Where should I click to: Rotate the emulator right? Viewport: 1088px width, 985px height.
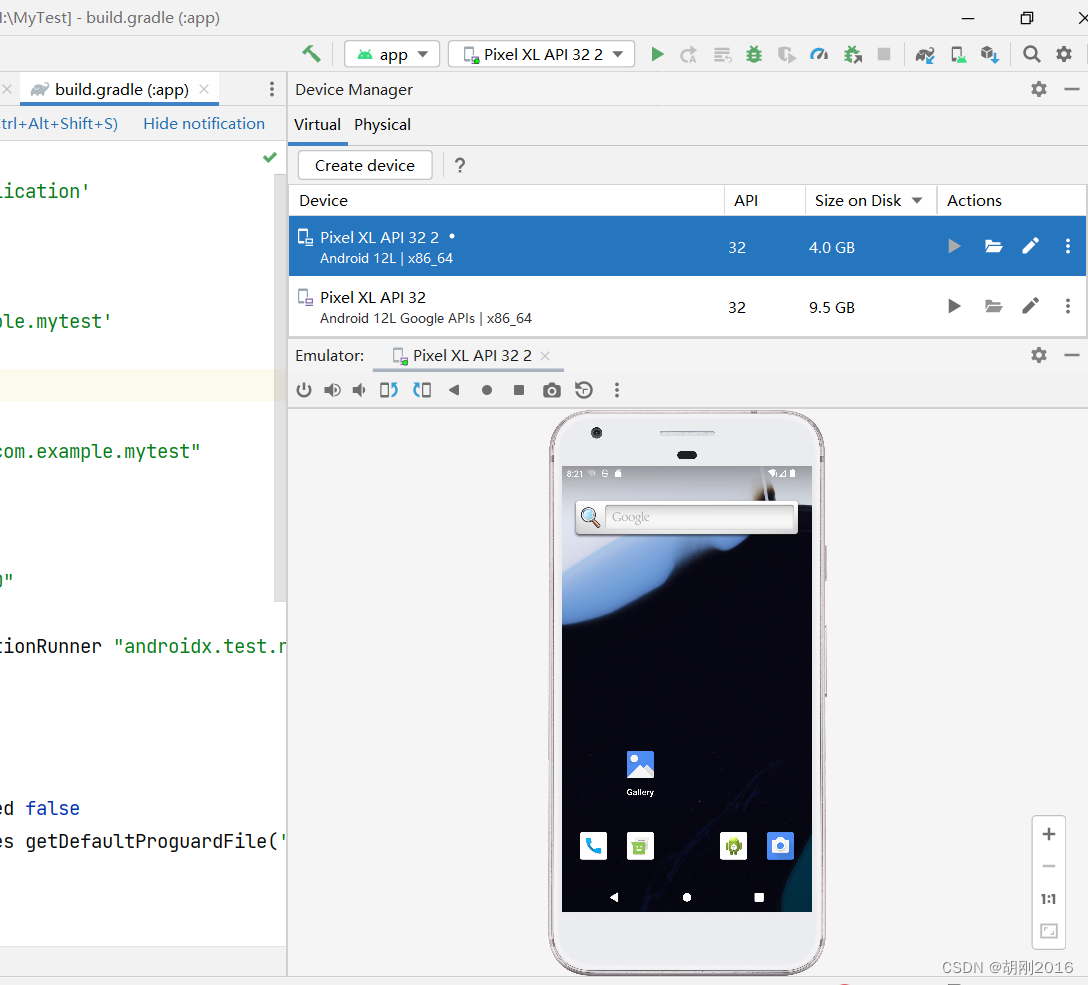click(421, 390)
